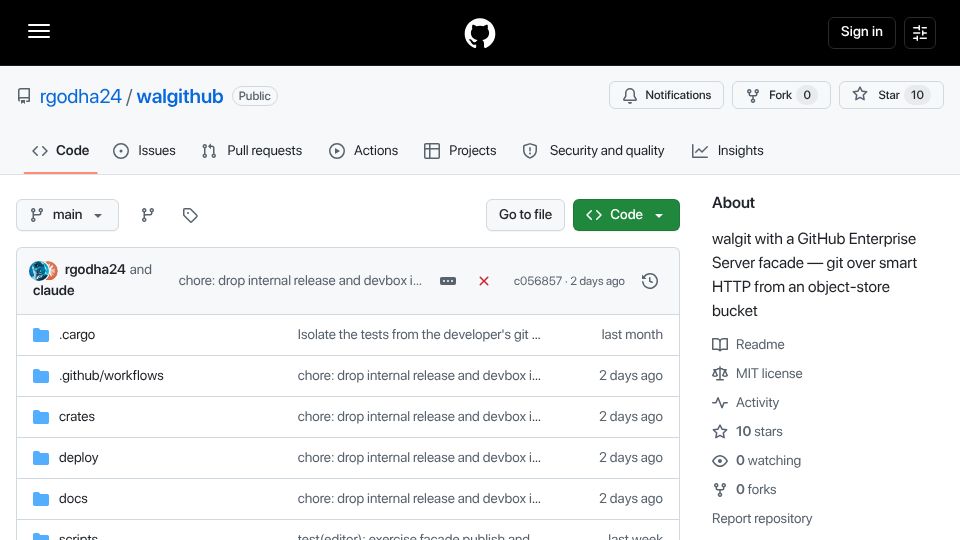Viewport: 960px width, 540px height.
Task: Open the Projects tab
Action: coord(460,151)
